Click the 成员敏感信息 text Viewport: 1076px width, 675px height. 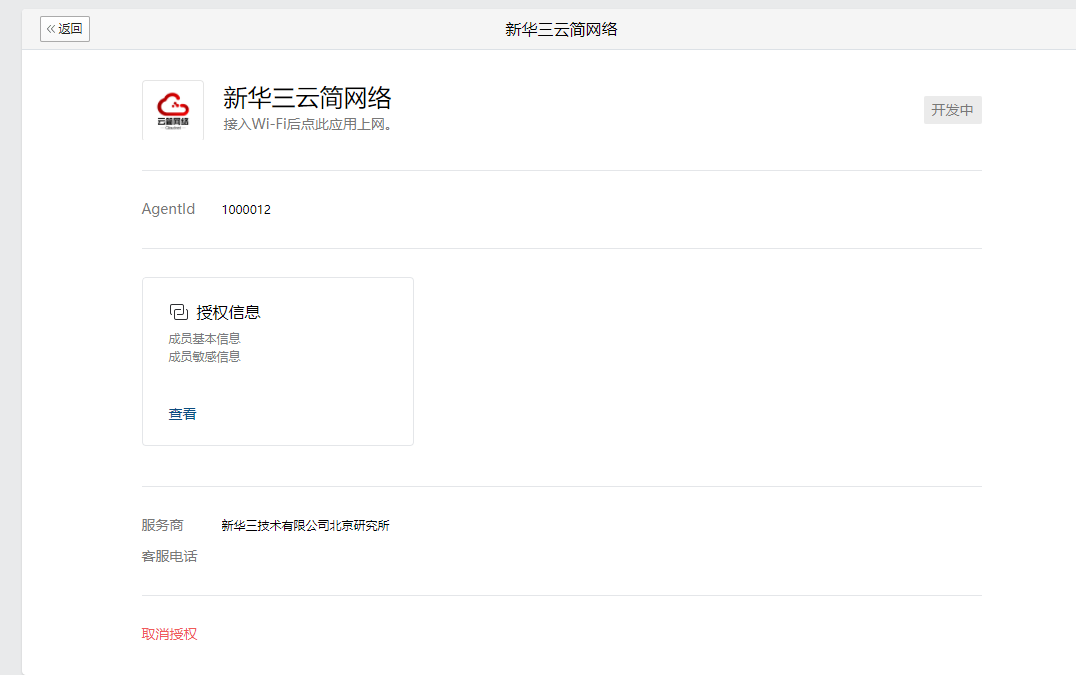[x=204, y=356]
